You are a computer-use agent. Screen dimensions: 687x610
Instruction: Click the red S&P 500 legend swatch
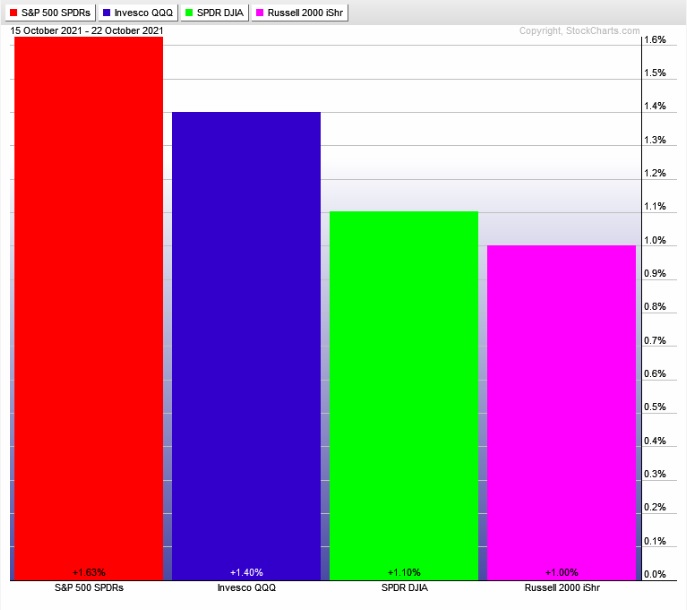point(14,13)
